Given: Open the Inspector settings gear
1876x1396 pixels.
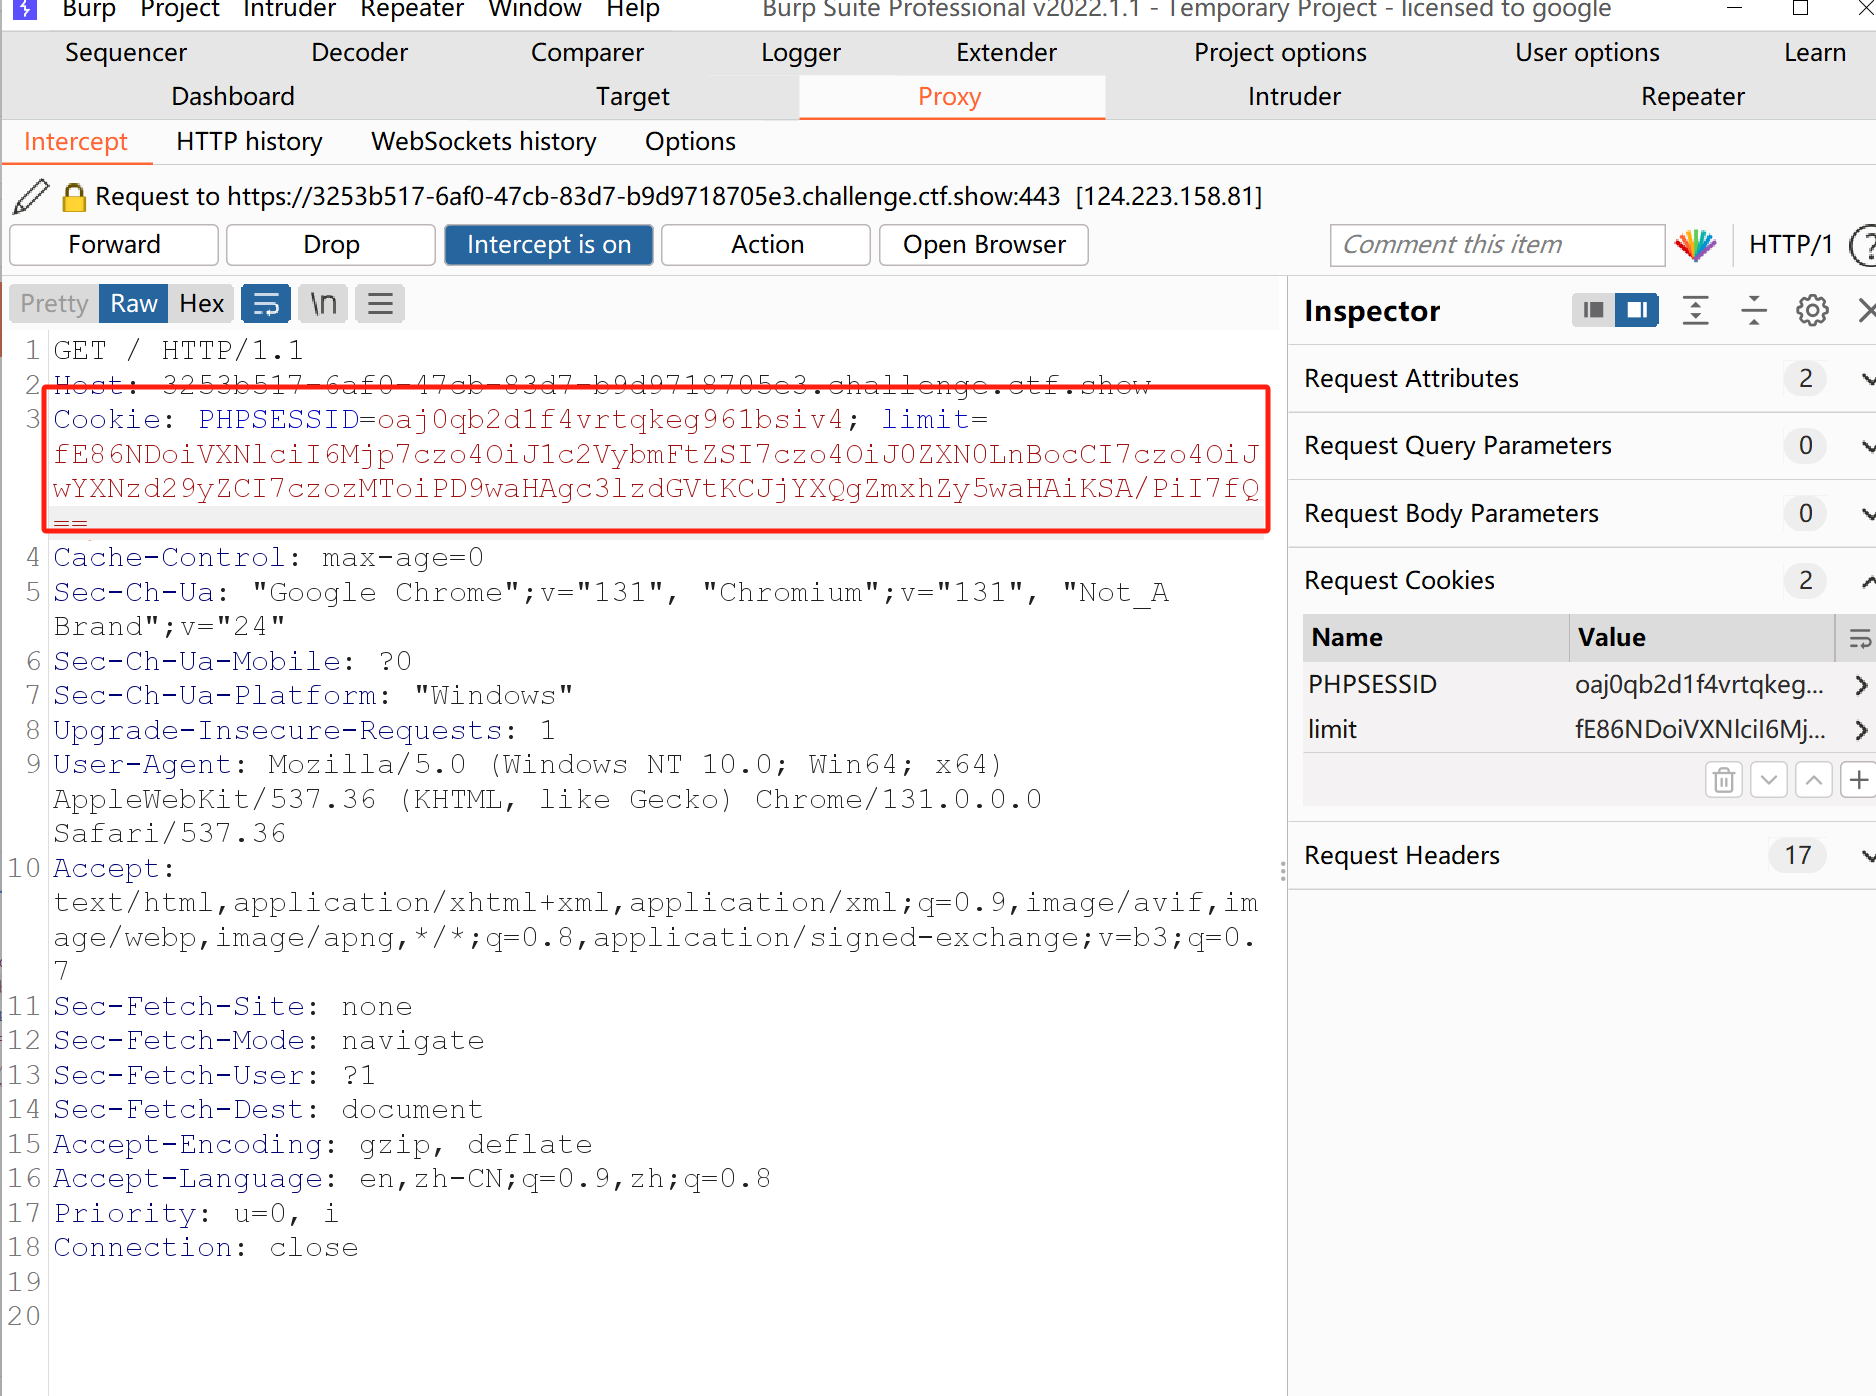Looking at the screenshot, I should (x=1812, y=311).
